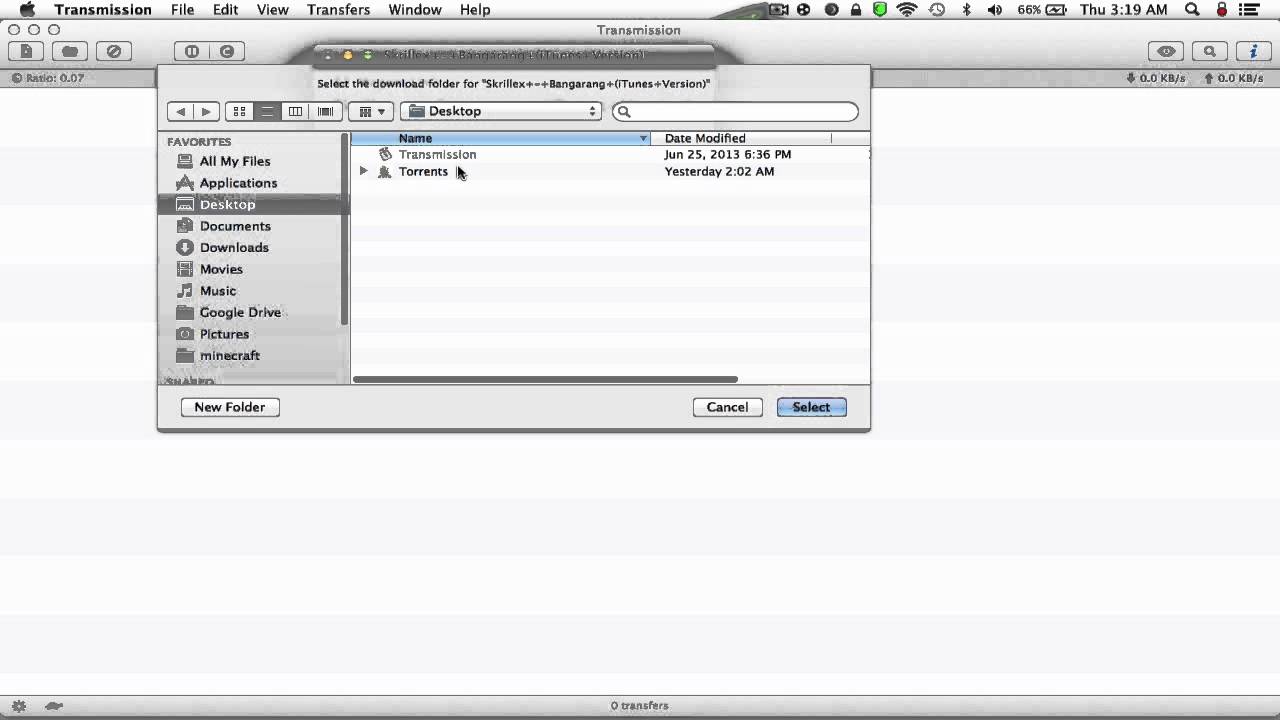Click Transmission's app icon in the file list
Viewport: 1280px width, 720px height.
pyautogui.click(x=385, y=155)
